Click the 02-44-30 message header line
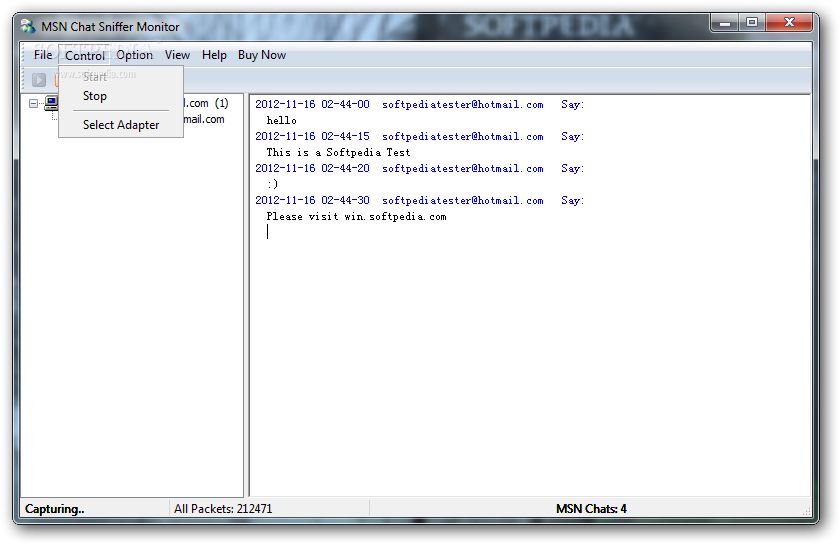Image resolution: width=840 pixels, height=545 pixels. [x=419, y=200]
